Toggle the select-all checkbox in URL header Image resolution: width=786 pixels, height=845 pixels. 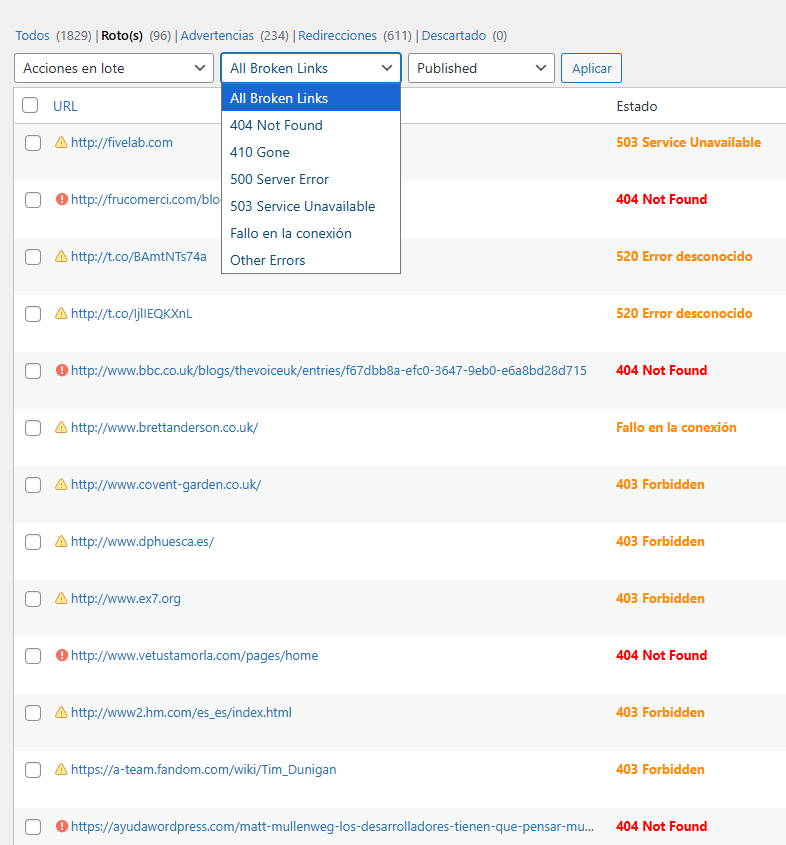tap(30, 105)
